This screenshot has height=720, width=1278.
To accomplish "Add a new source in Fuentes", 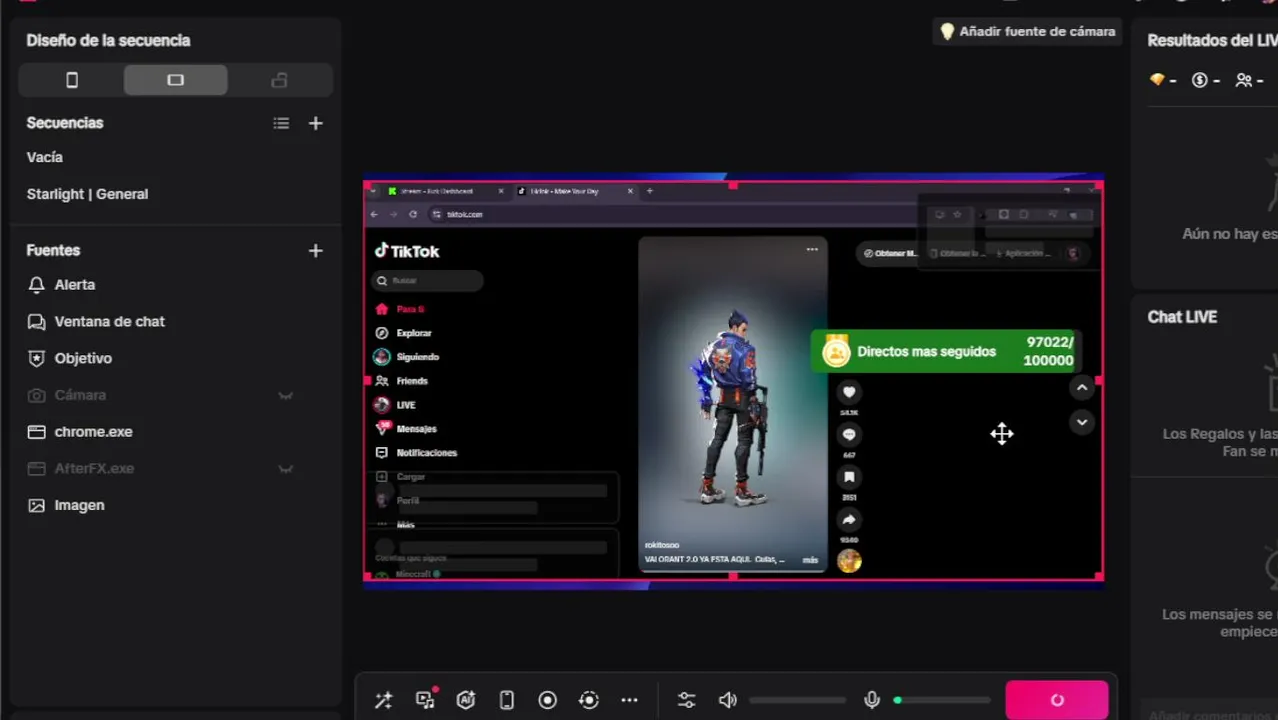I will coord(315,251).
